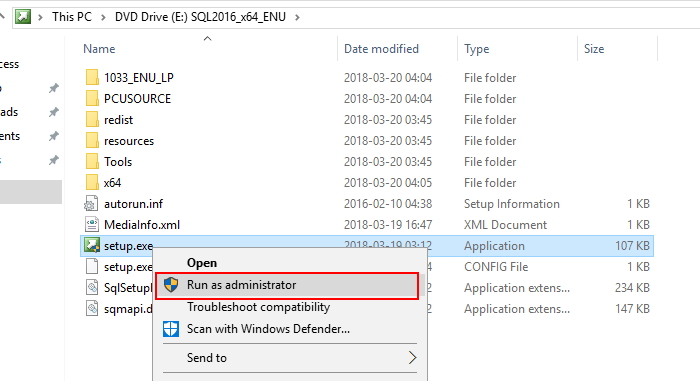
Task: Click the 147 KB size cell
Action: 632,309
